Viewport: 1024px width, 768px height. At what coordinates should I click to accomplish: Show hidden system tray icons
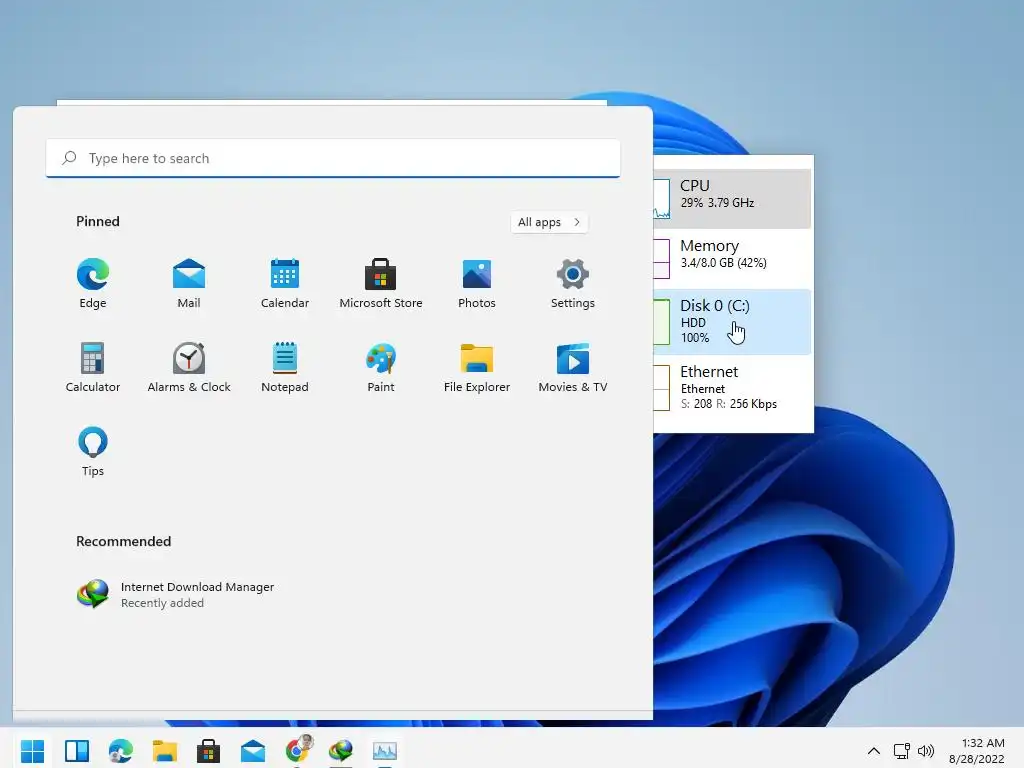(874, 751)
